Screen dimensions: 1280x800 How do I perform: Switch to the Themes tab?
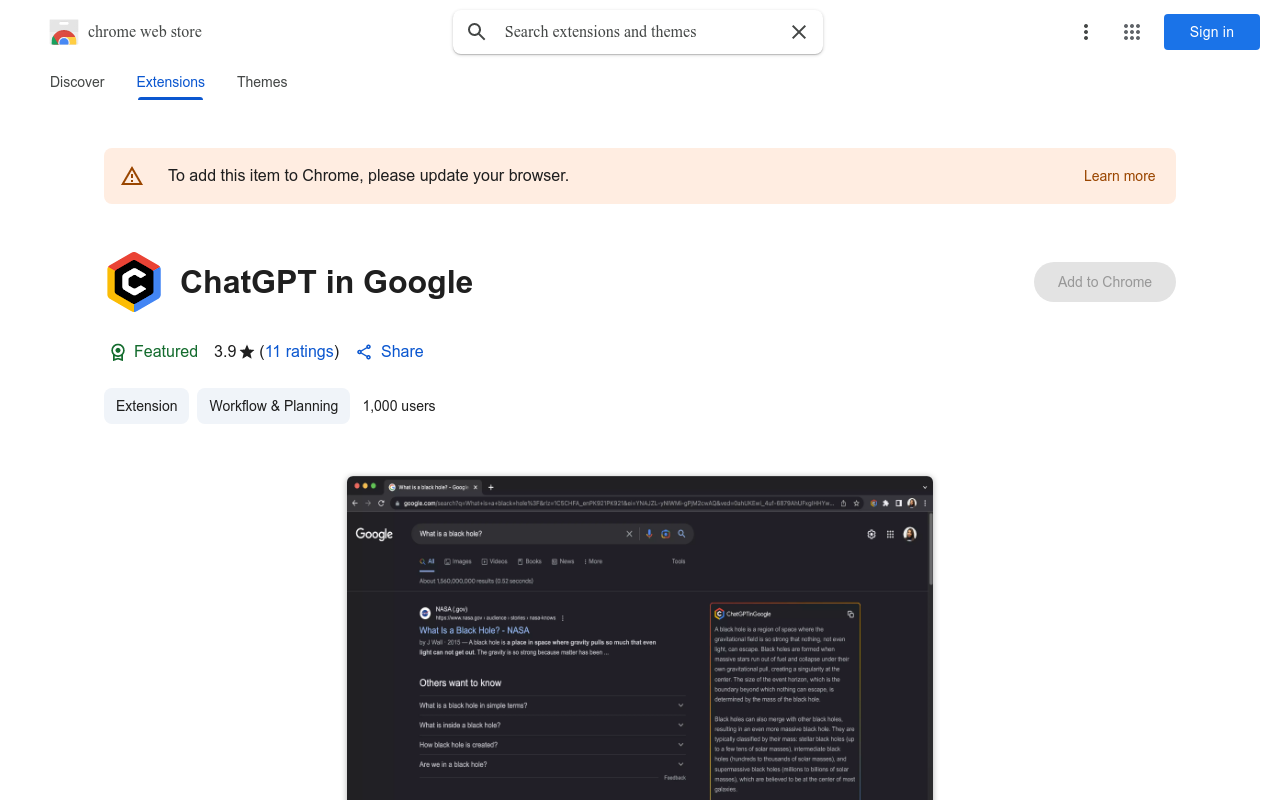tap(262, 82)
